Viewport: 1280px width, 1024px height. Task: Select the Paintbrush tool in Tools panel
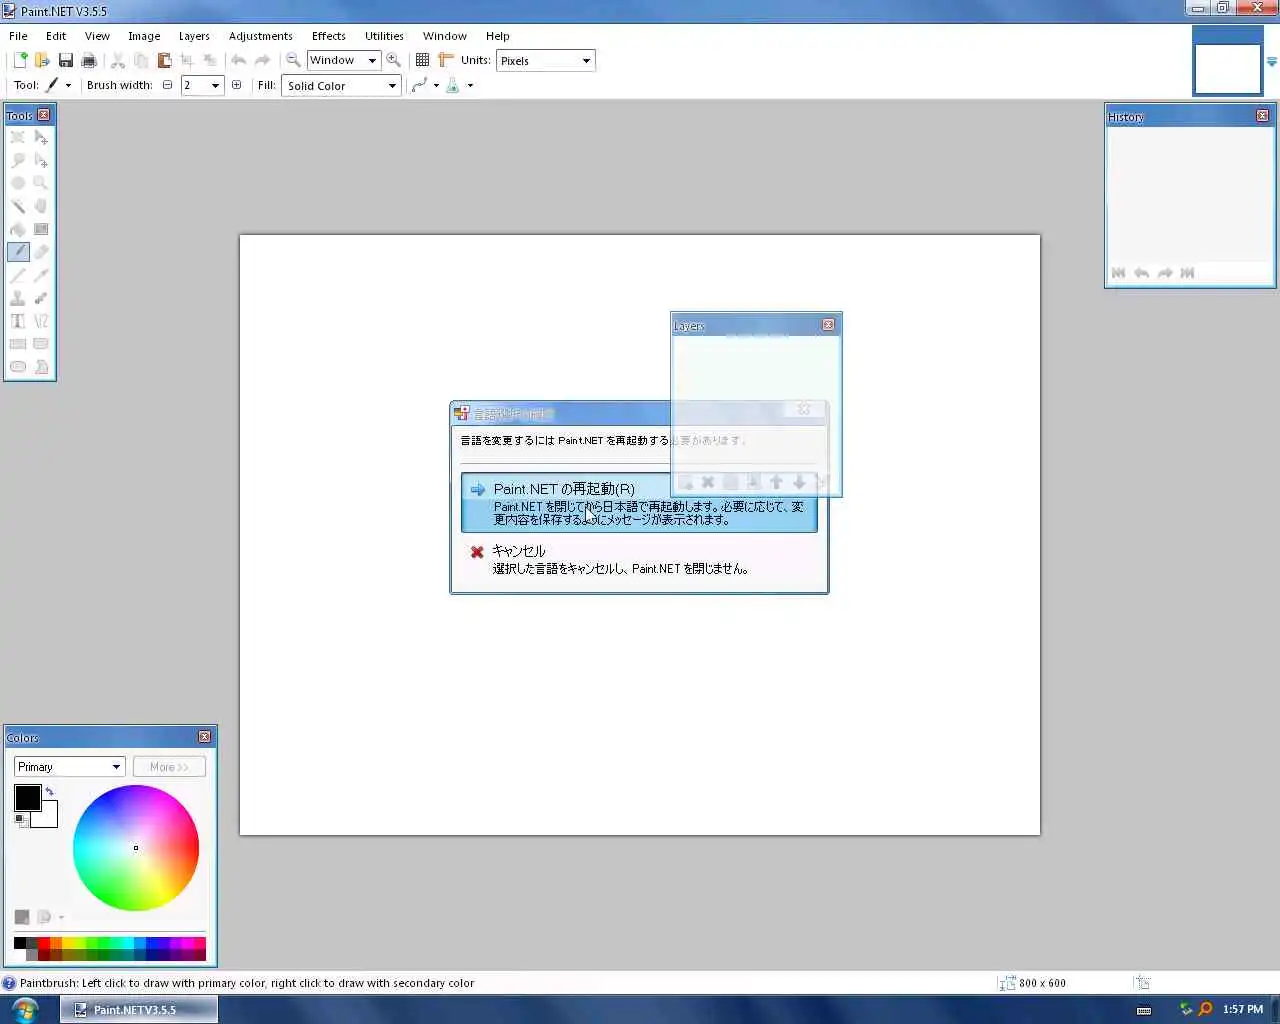(x=18, y=252)
